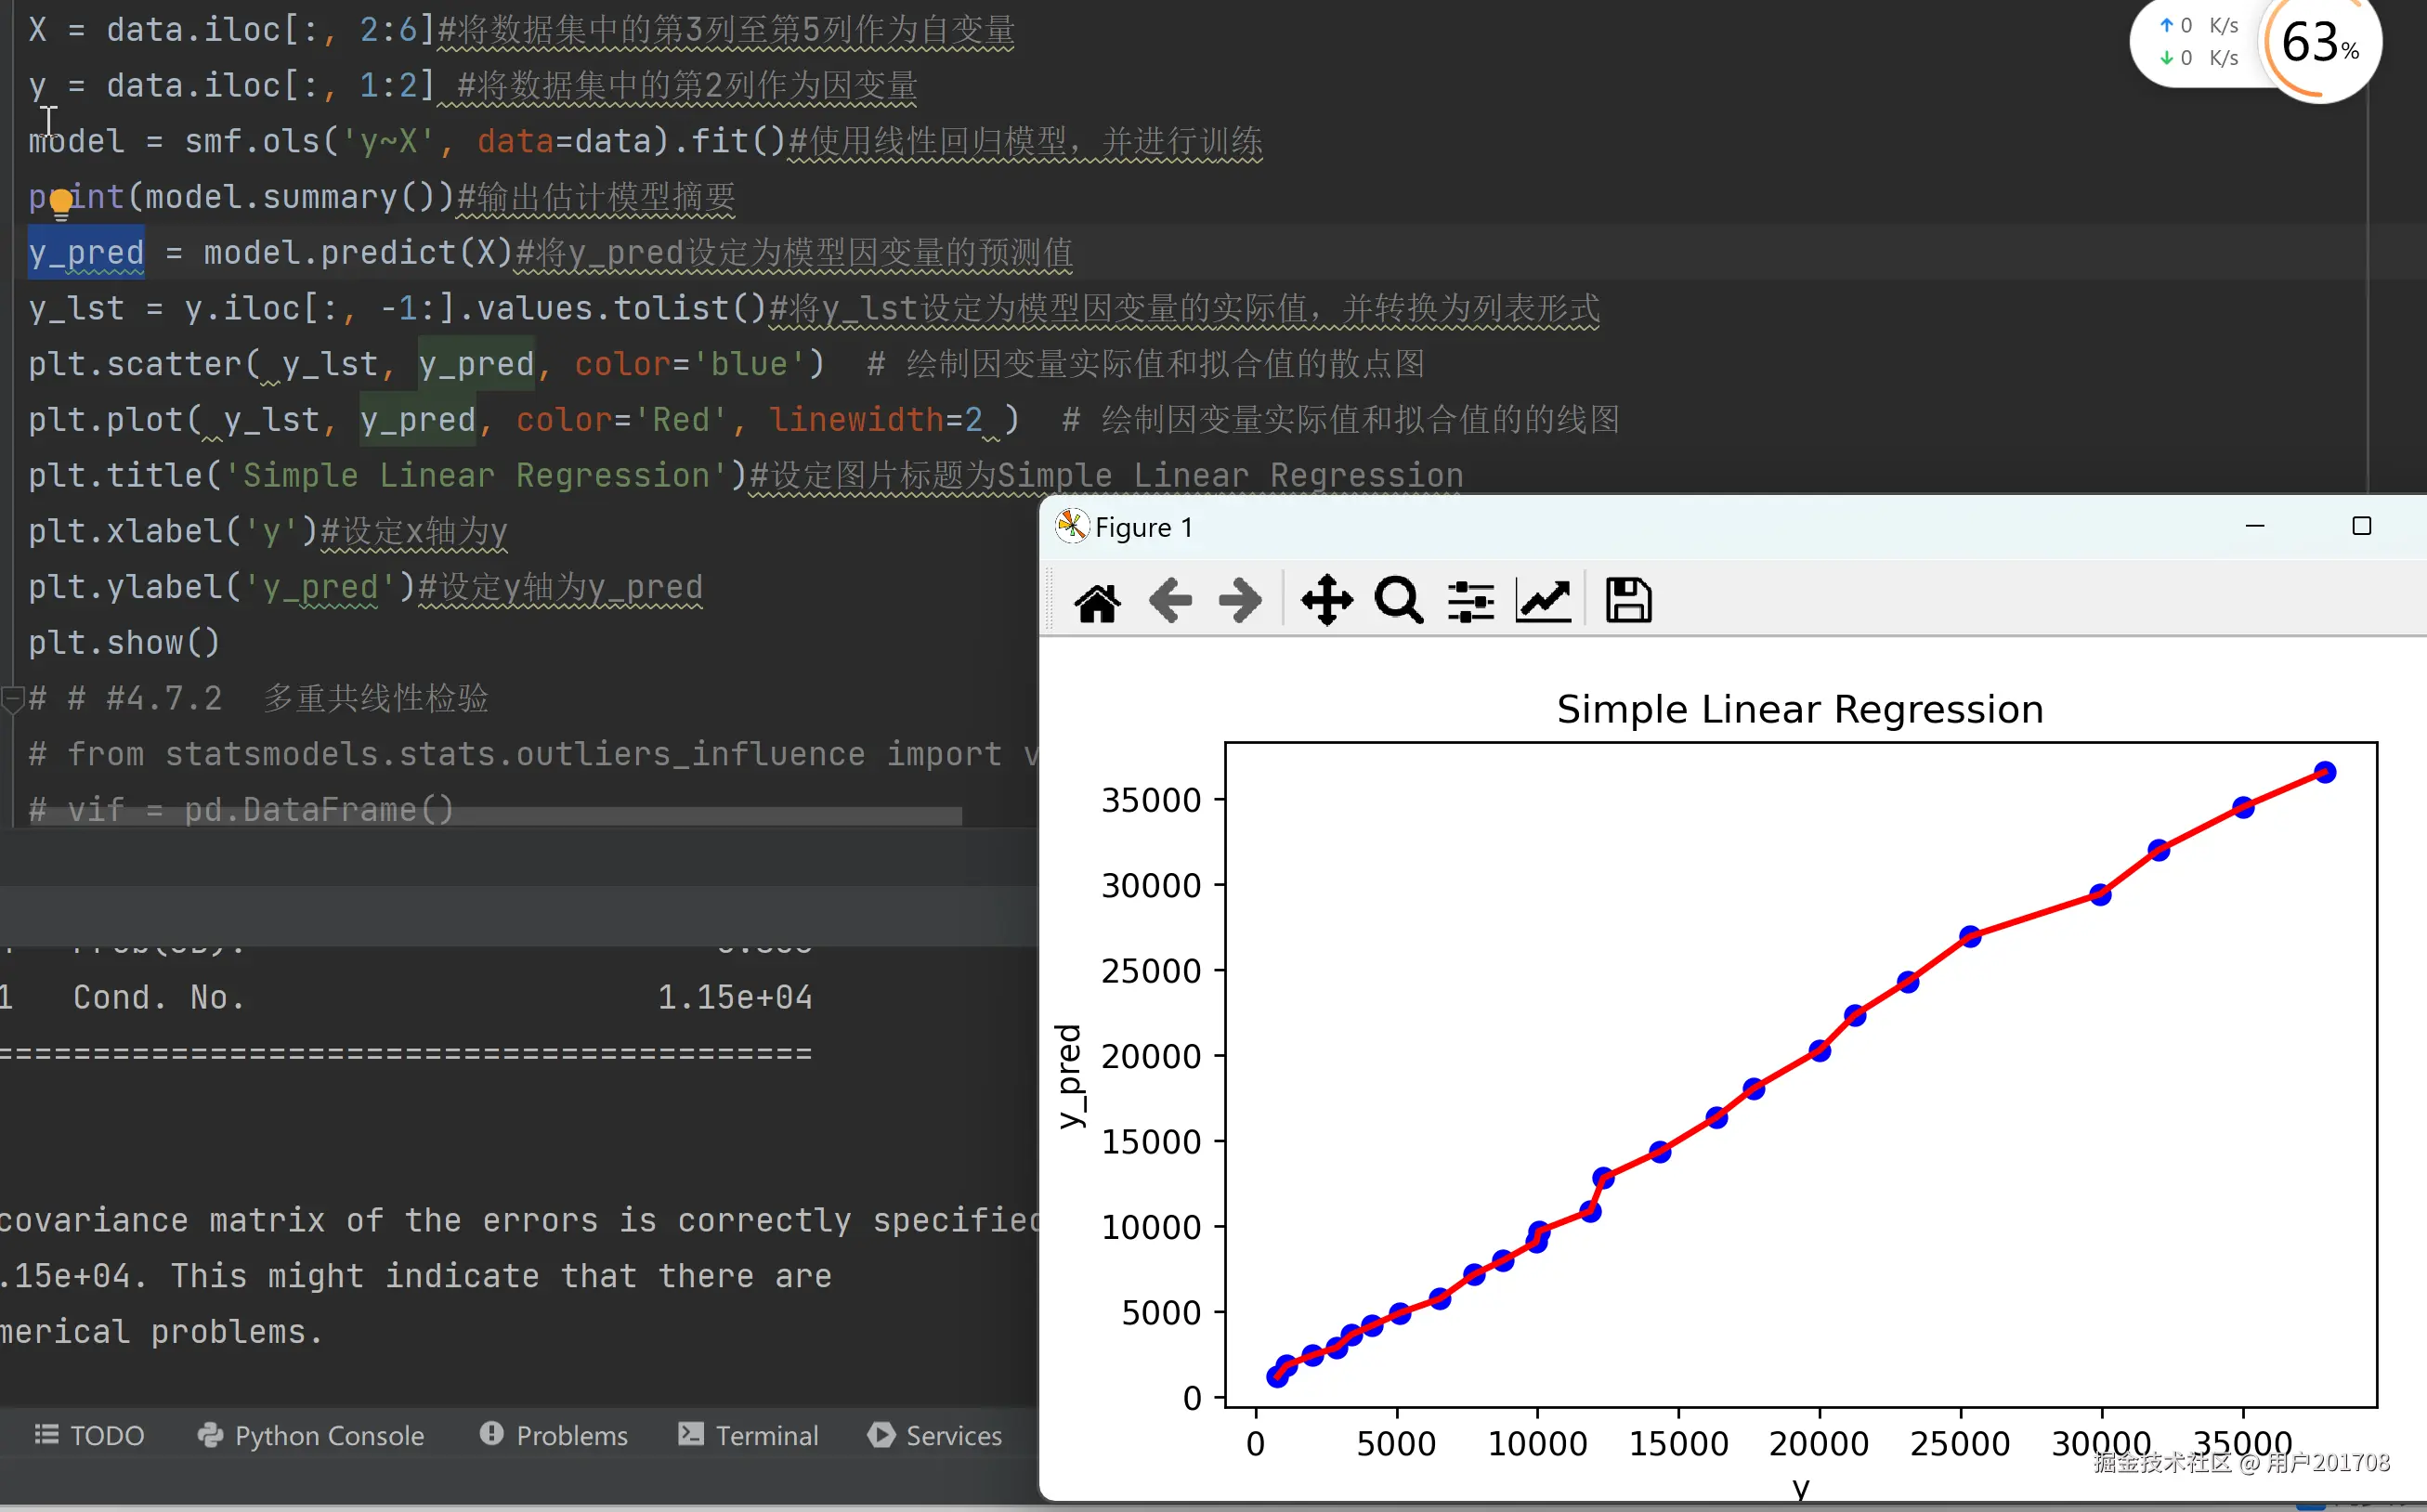This screenshot has width=2427, height=1512.
Task: Click the Back arrow in figure toolbar
Action: click(1169, 602)
